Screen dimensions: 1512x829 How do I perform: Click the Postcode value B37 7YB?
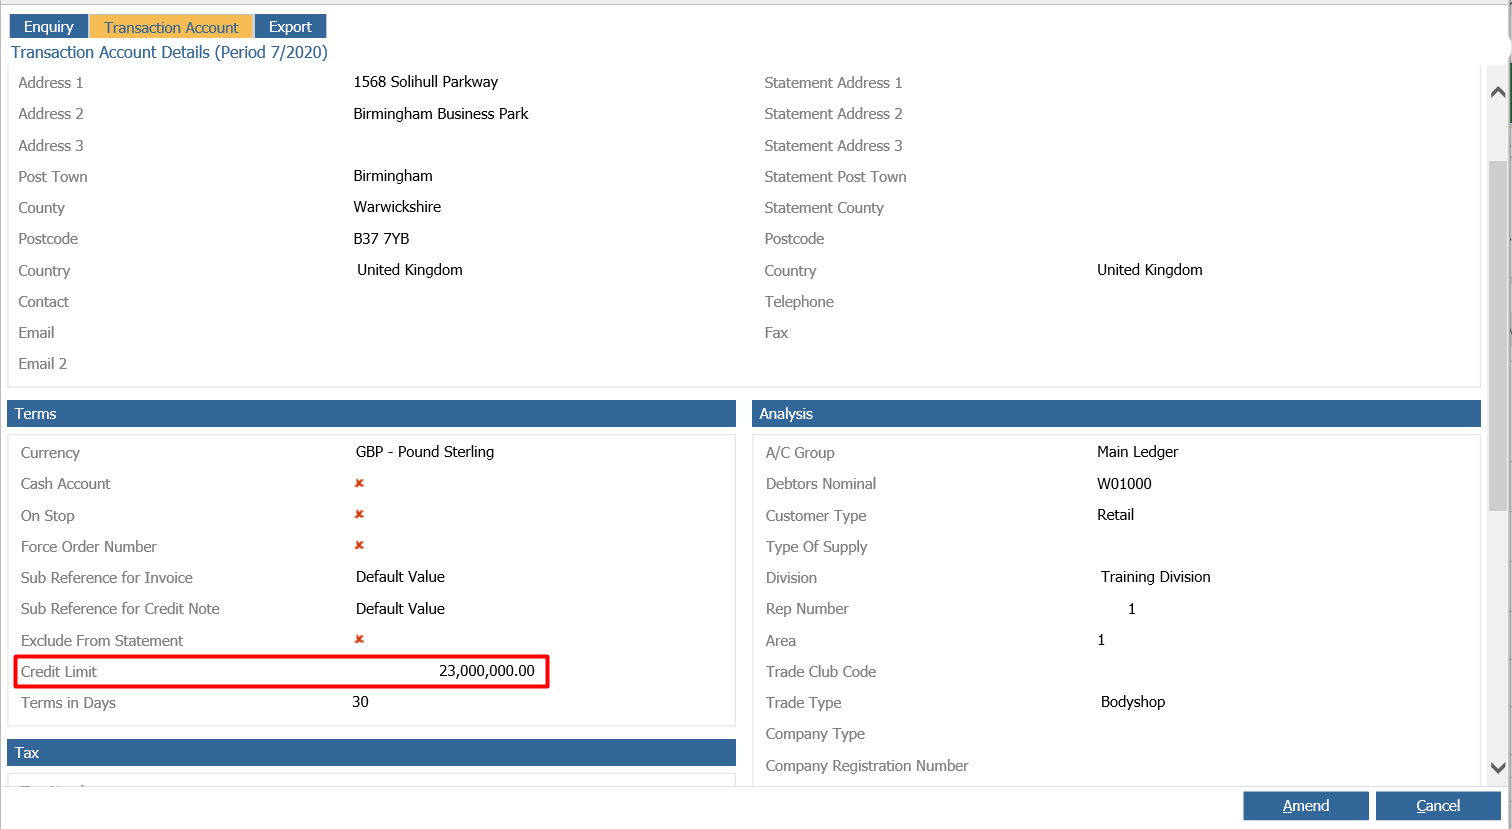tap(381, 239)
